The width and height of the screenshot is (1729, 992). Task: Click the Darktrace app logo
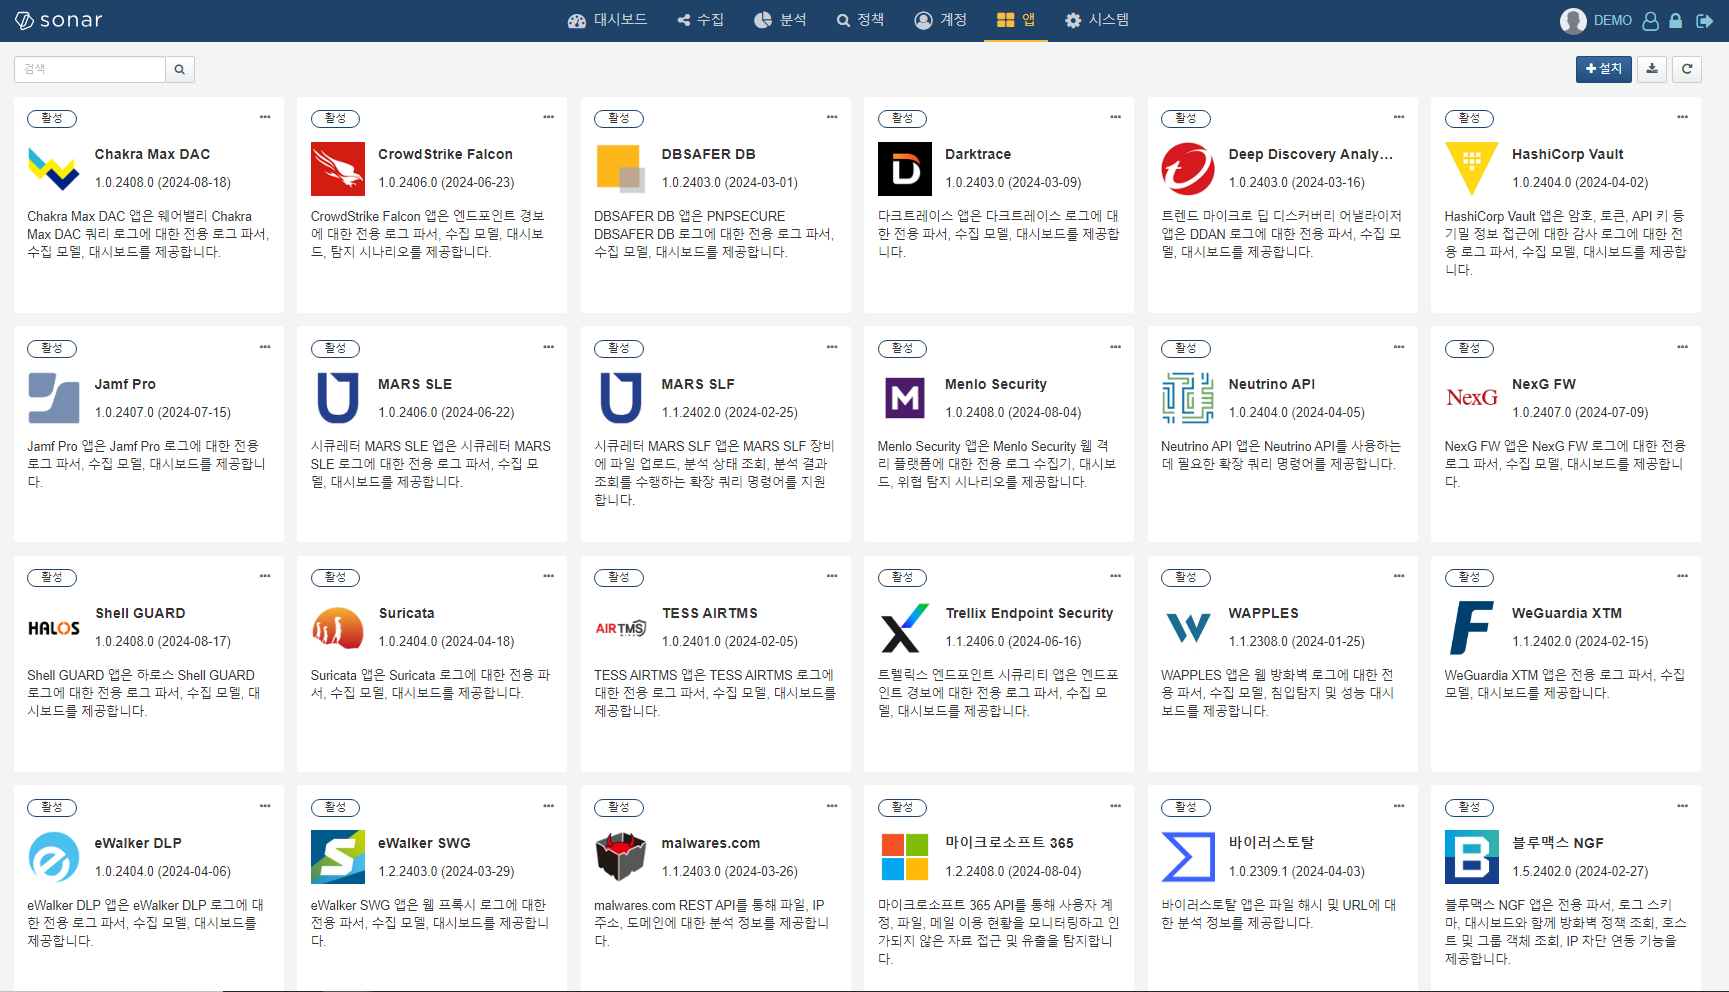click(x=905, y=169)
